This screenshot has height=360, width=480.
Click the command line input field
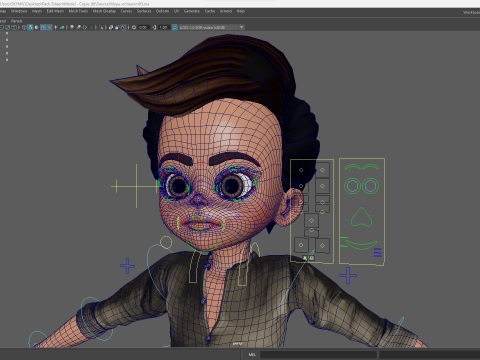(318, 355)
